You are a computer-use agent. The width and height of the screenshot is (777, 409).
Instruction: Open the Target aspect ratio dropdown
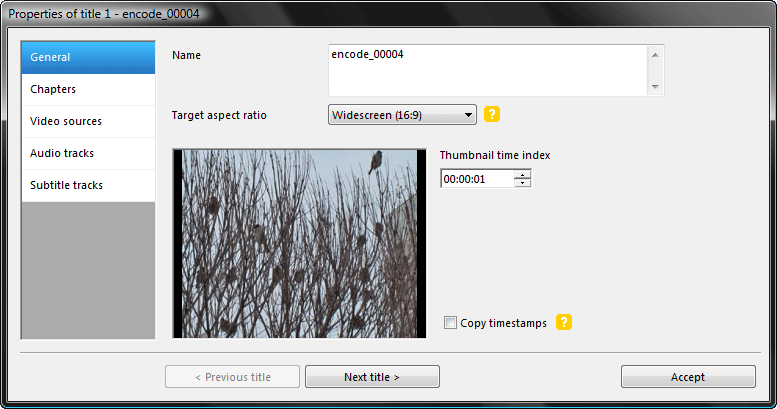(x=402, y=115)
